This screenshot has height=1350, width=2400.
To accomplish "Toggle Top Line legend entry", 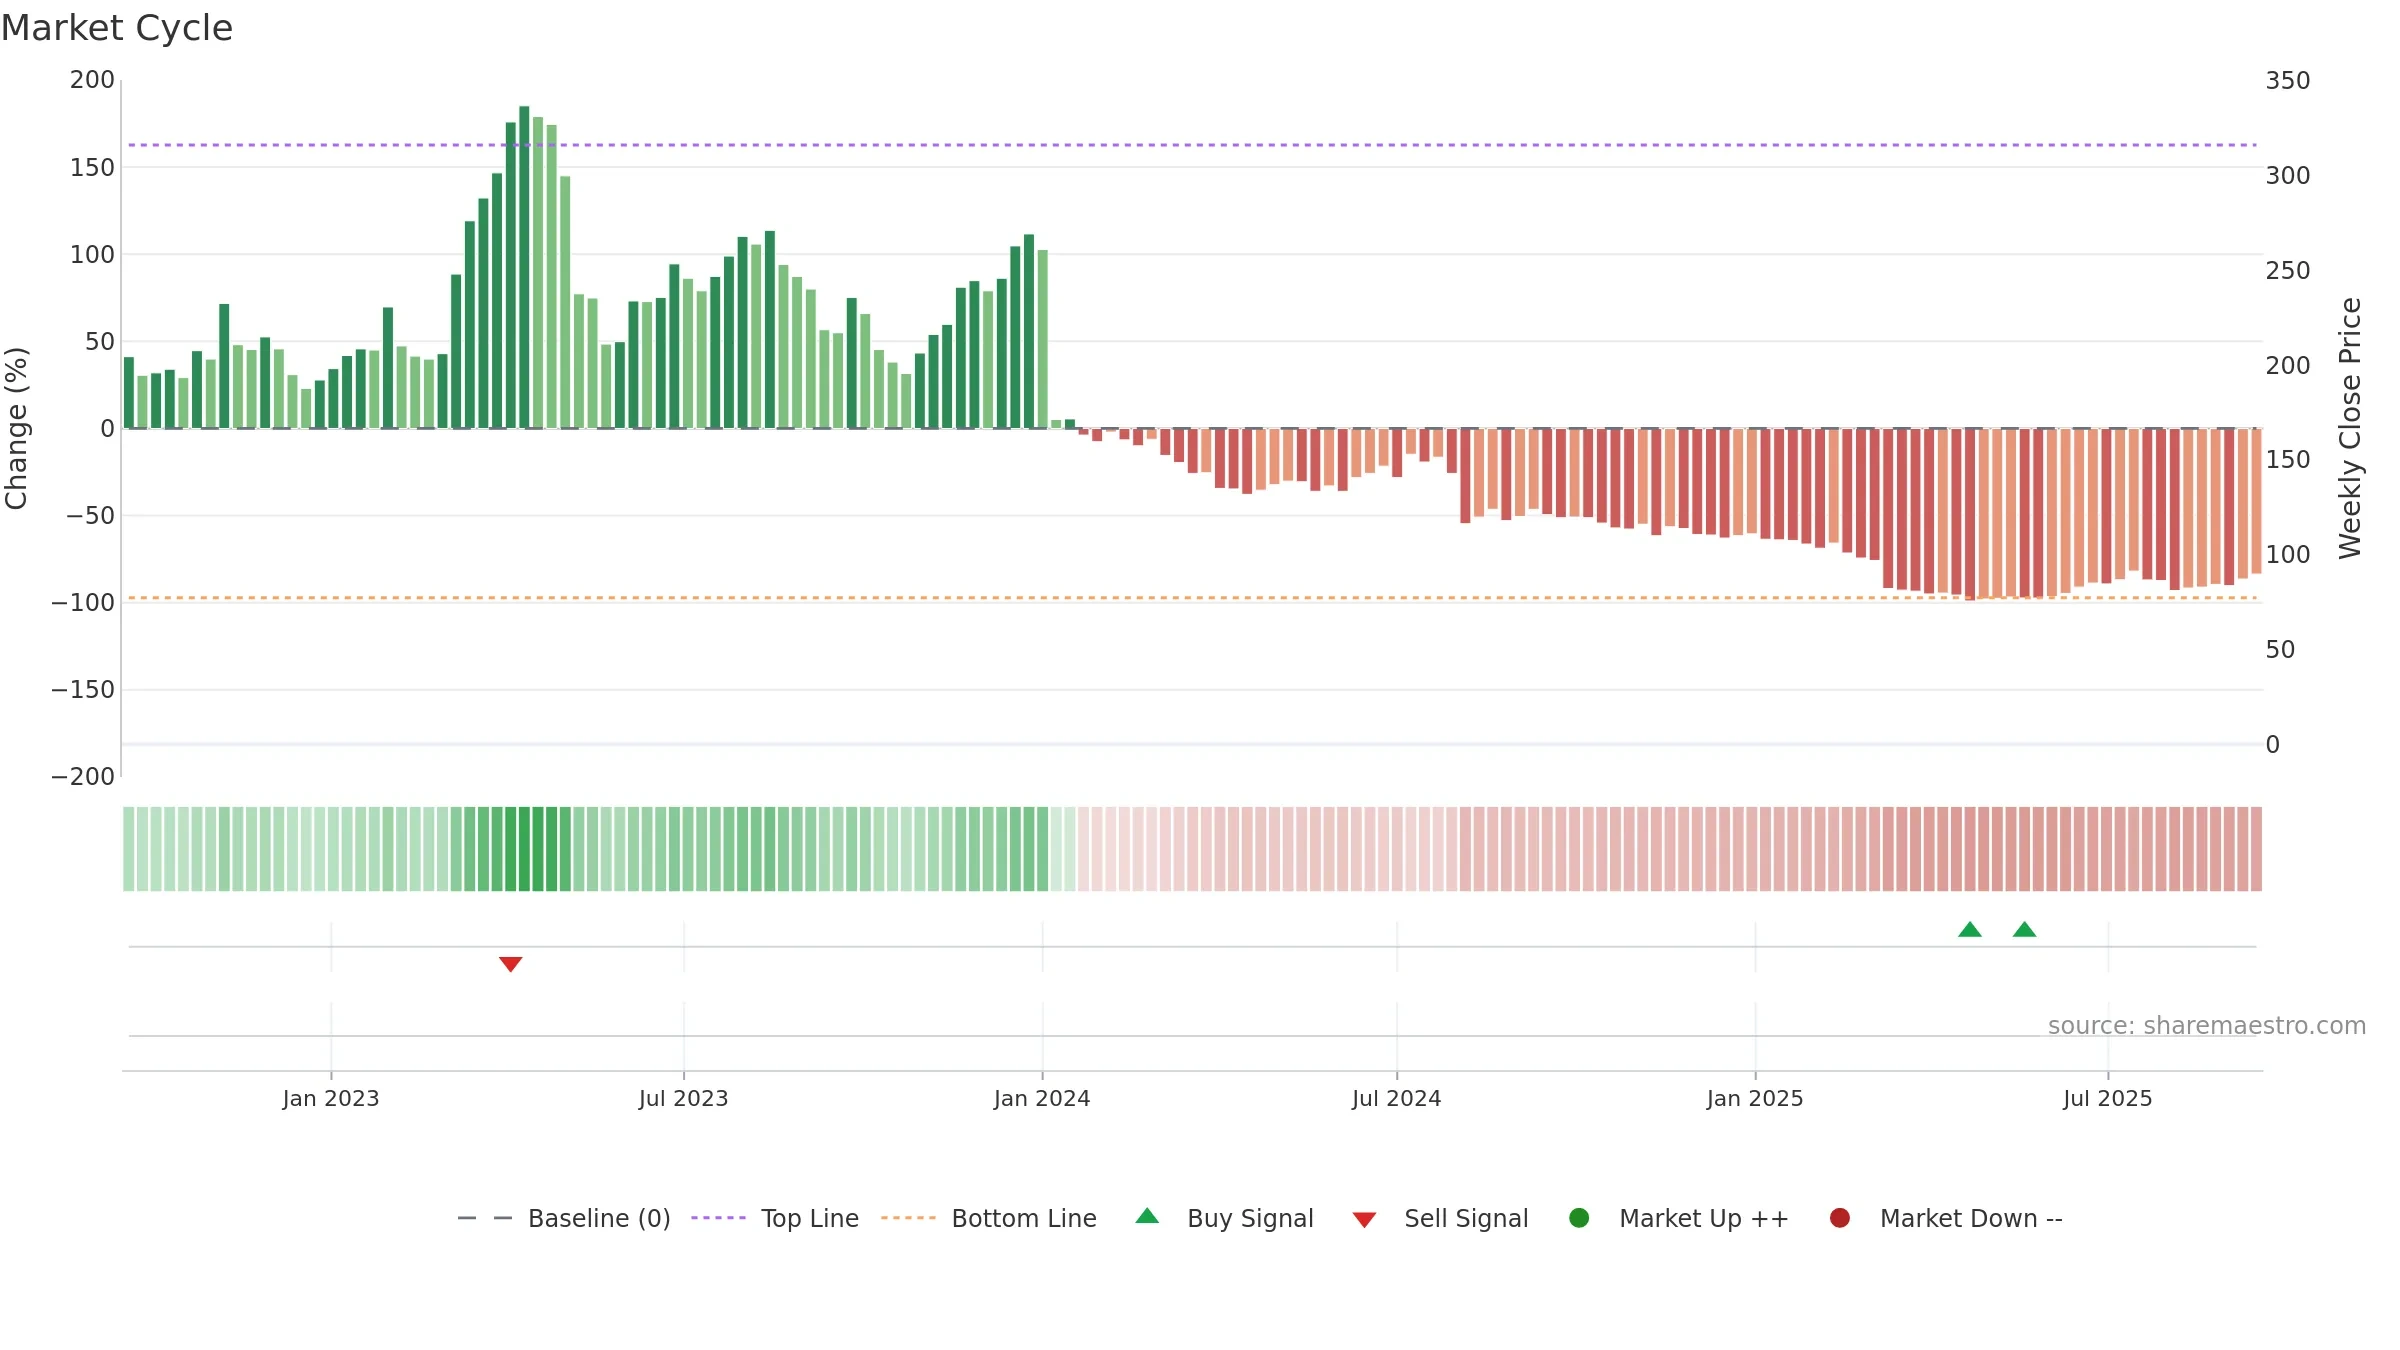I will click(775, 1218).
